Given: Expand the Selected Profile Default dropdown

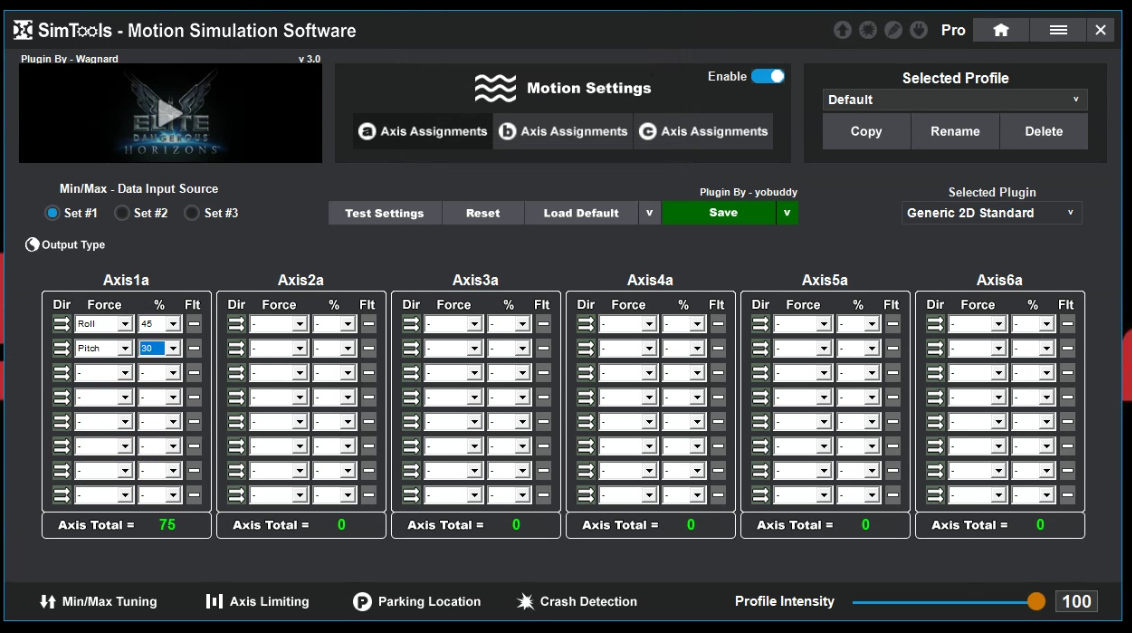Looking at the screenshot, I should coord(954,100).
